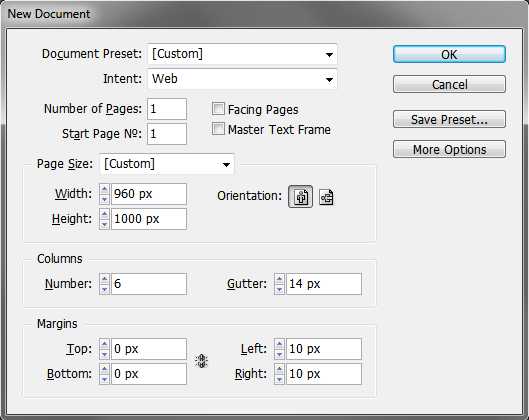Toggle the margins link chain icon

click(201, 361)
